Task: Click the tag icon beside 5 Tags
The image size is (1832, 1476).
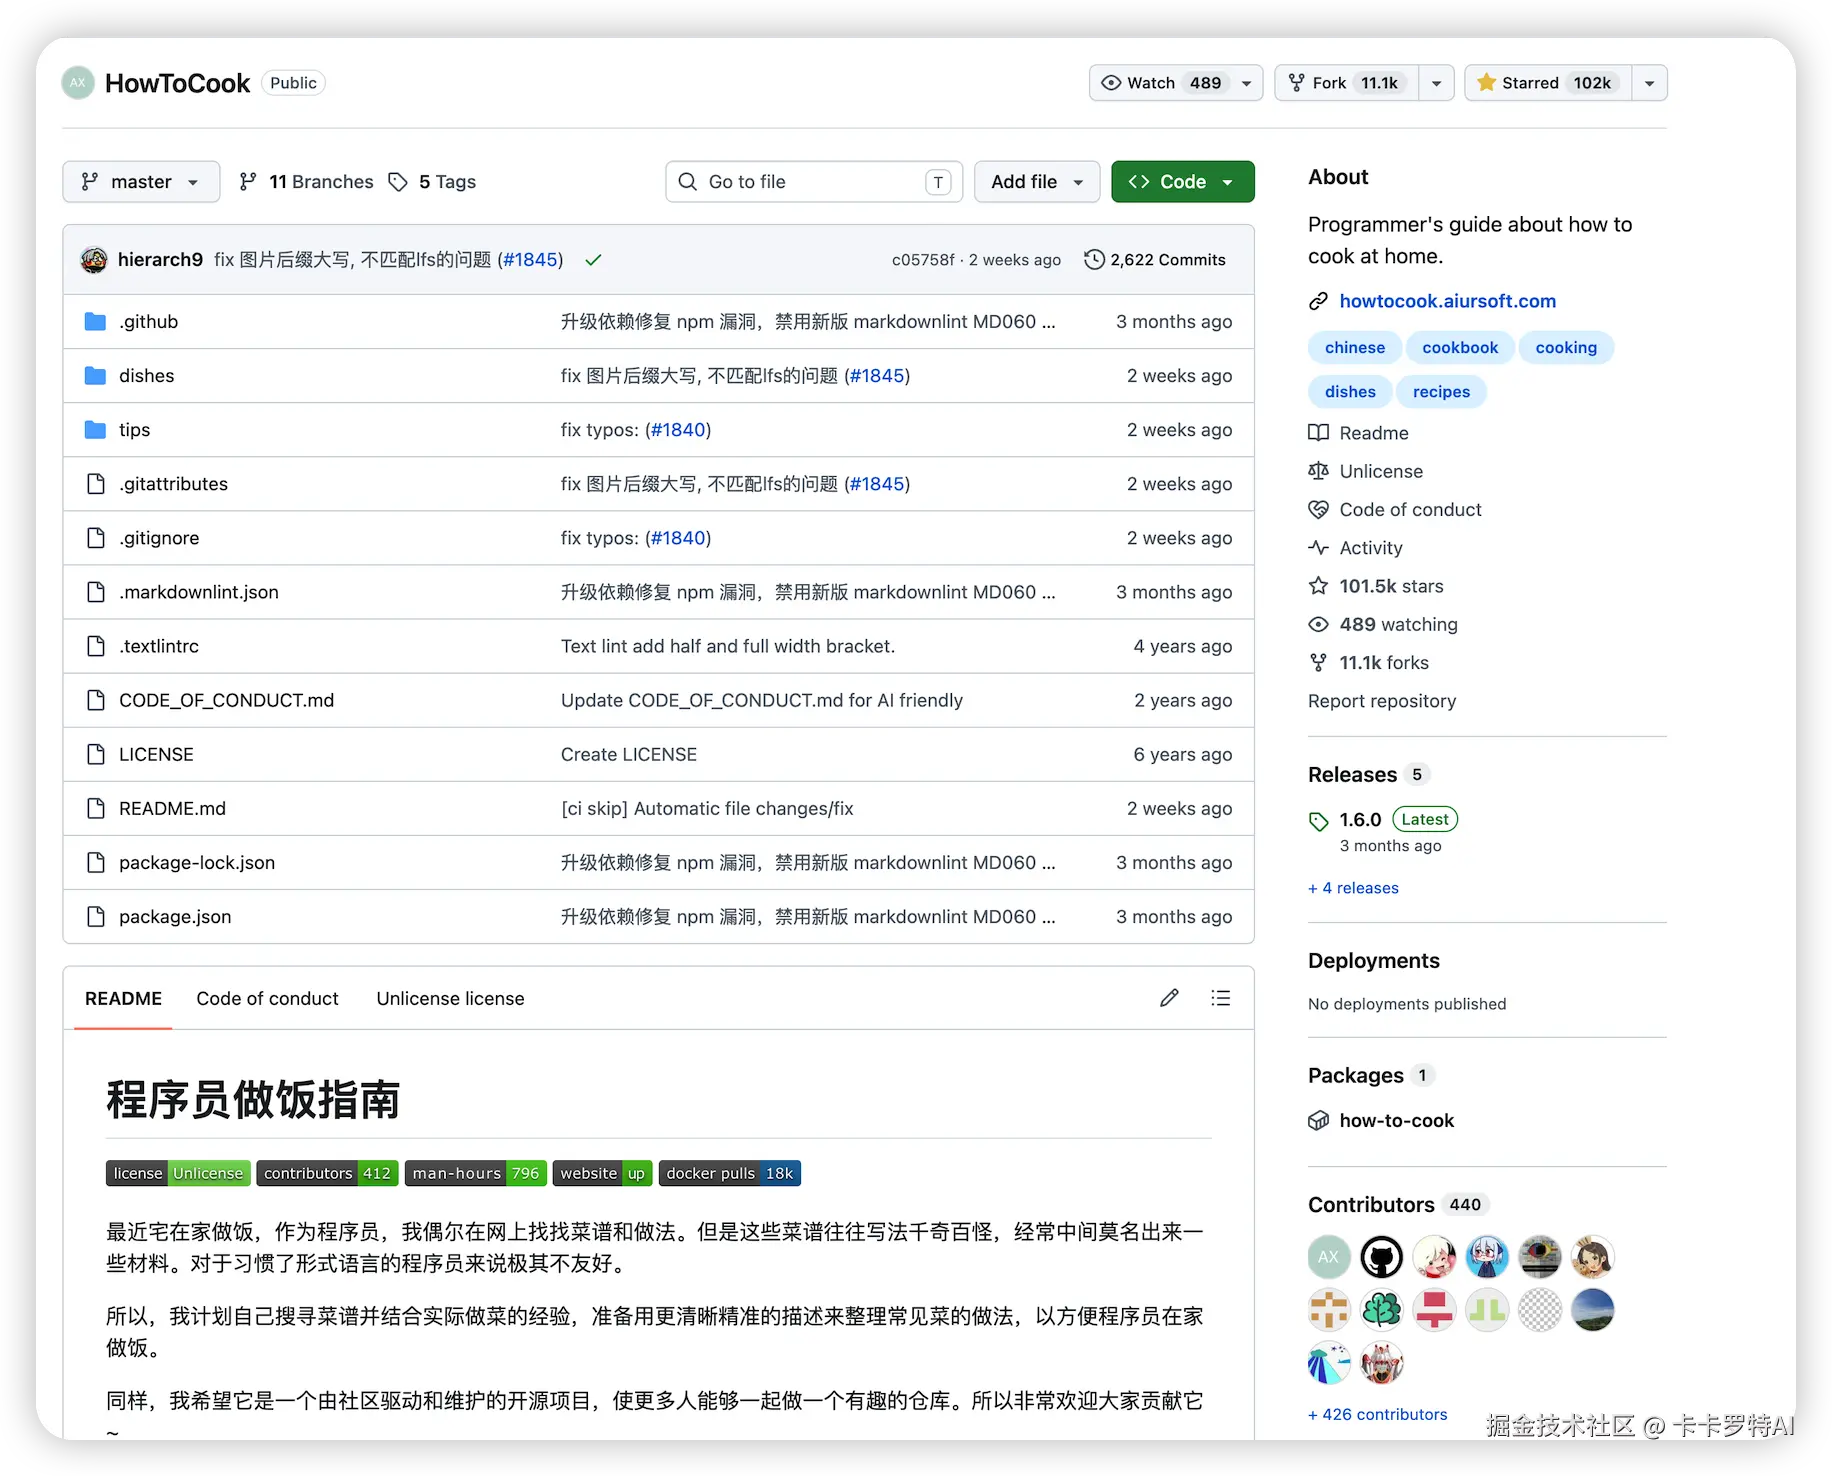Action: coord(398,182)
